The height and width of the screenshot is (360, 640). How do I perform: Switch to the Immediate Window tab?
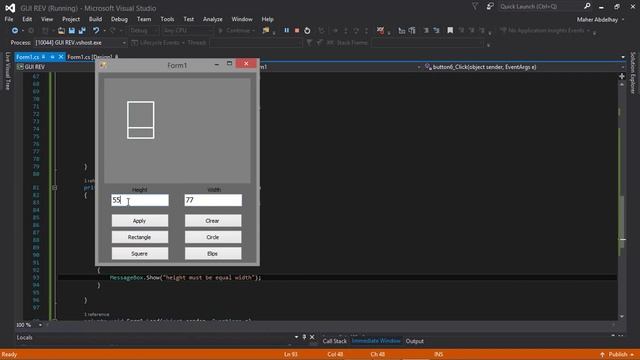(x=376, y=341)
